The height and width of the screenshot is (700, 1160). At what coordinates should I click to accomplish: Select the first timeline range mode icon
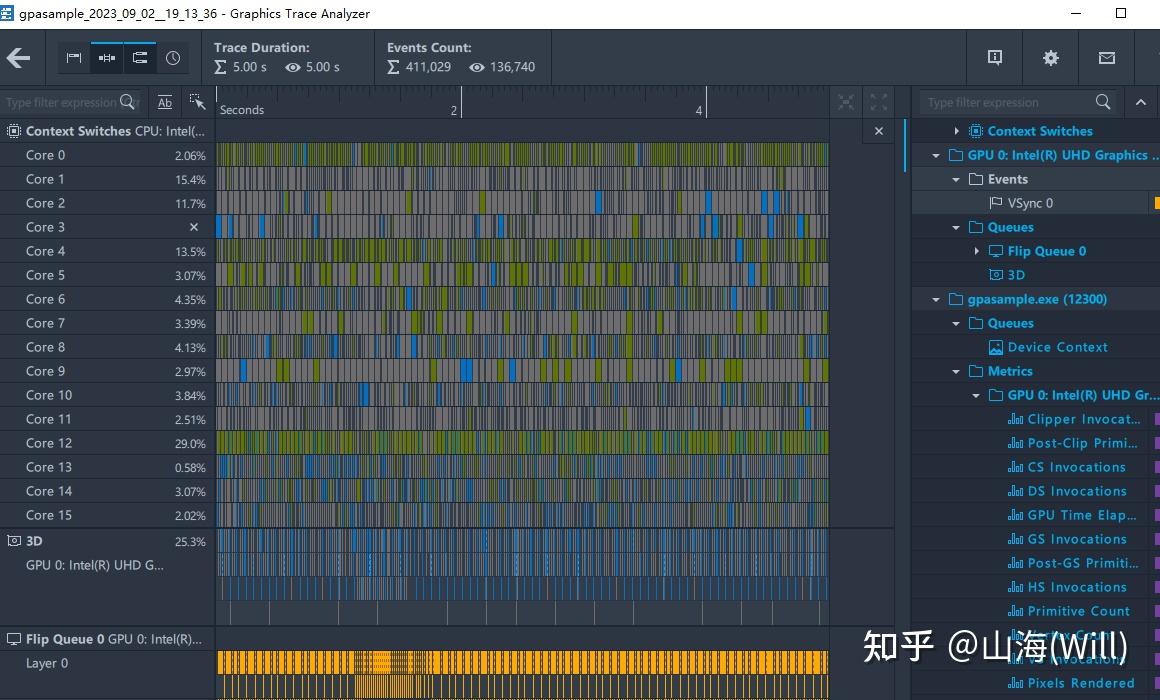pyautogui.click(x=74, y=58)
